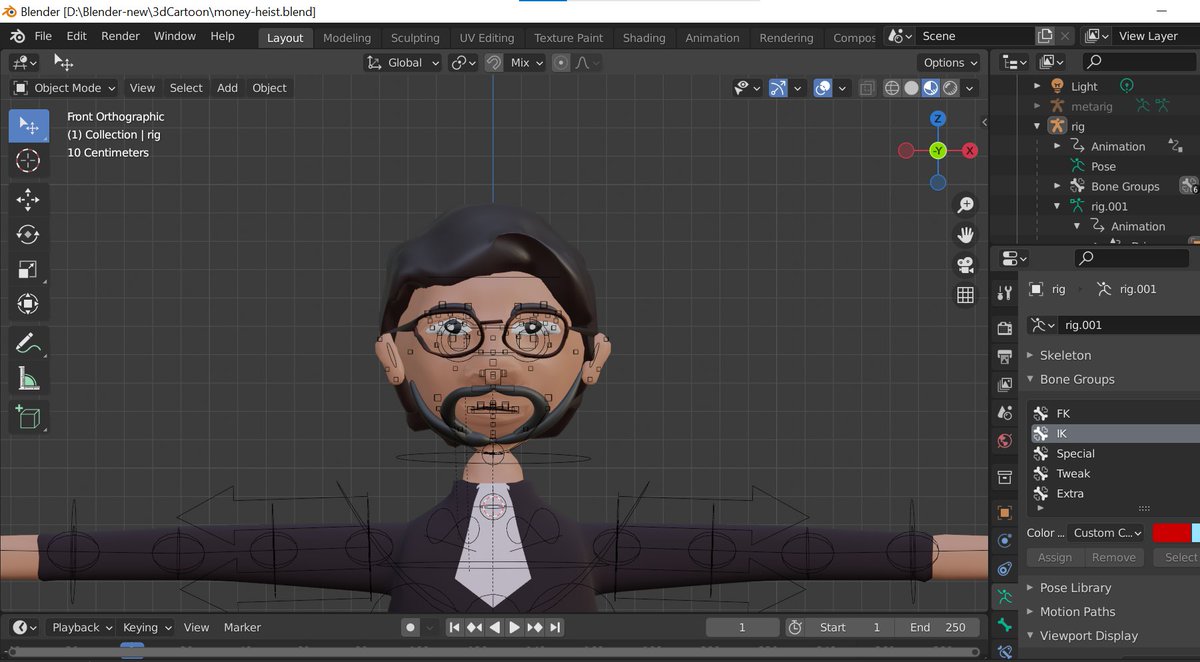Image resolution: width=1200 pixels, height=662 pixels.
Task: Toggle proportional editing button
Action: click(x=561, y=62)
